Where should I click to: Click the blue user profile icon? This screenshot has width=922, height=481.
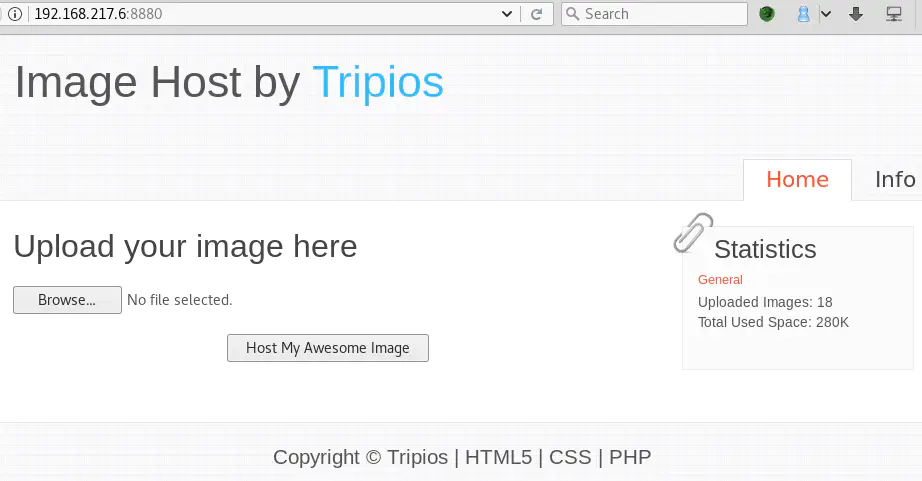tap(803, 14)
